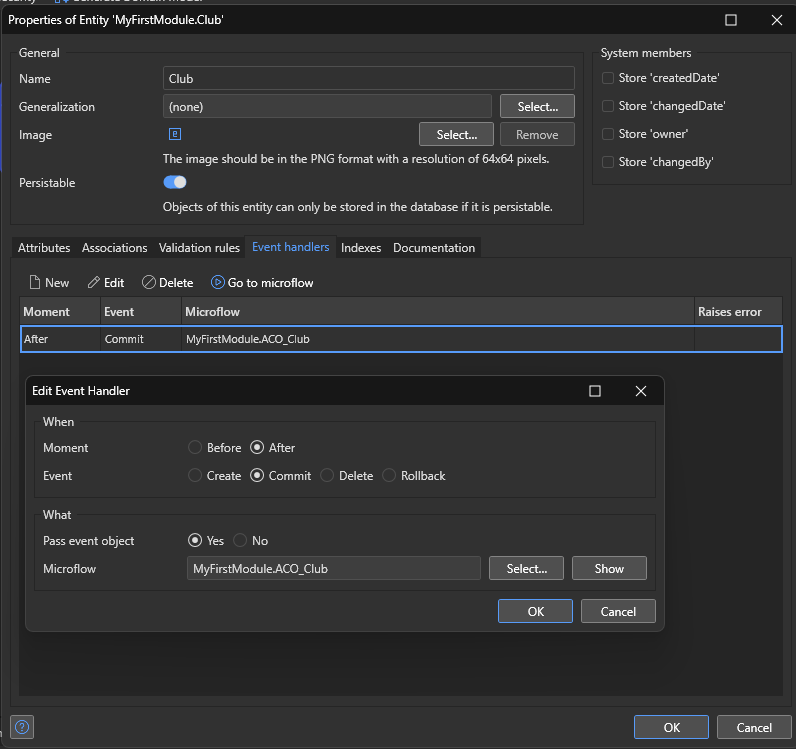Choose No for Pass event object
Viewport: 796px width, 749px height.
240,540
